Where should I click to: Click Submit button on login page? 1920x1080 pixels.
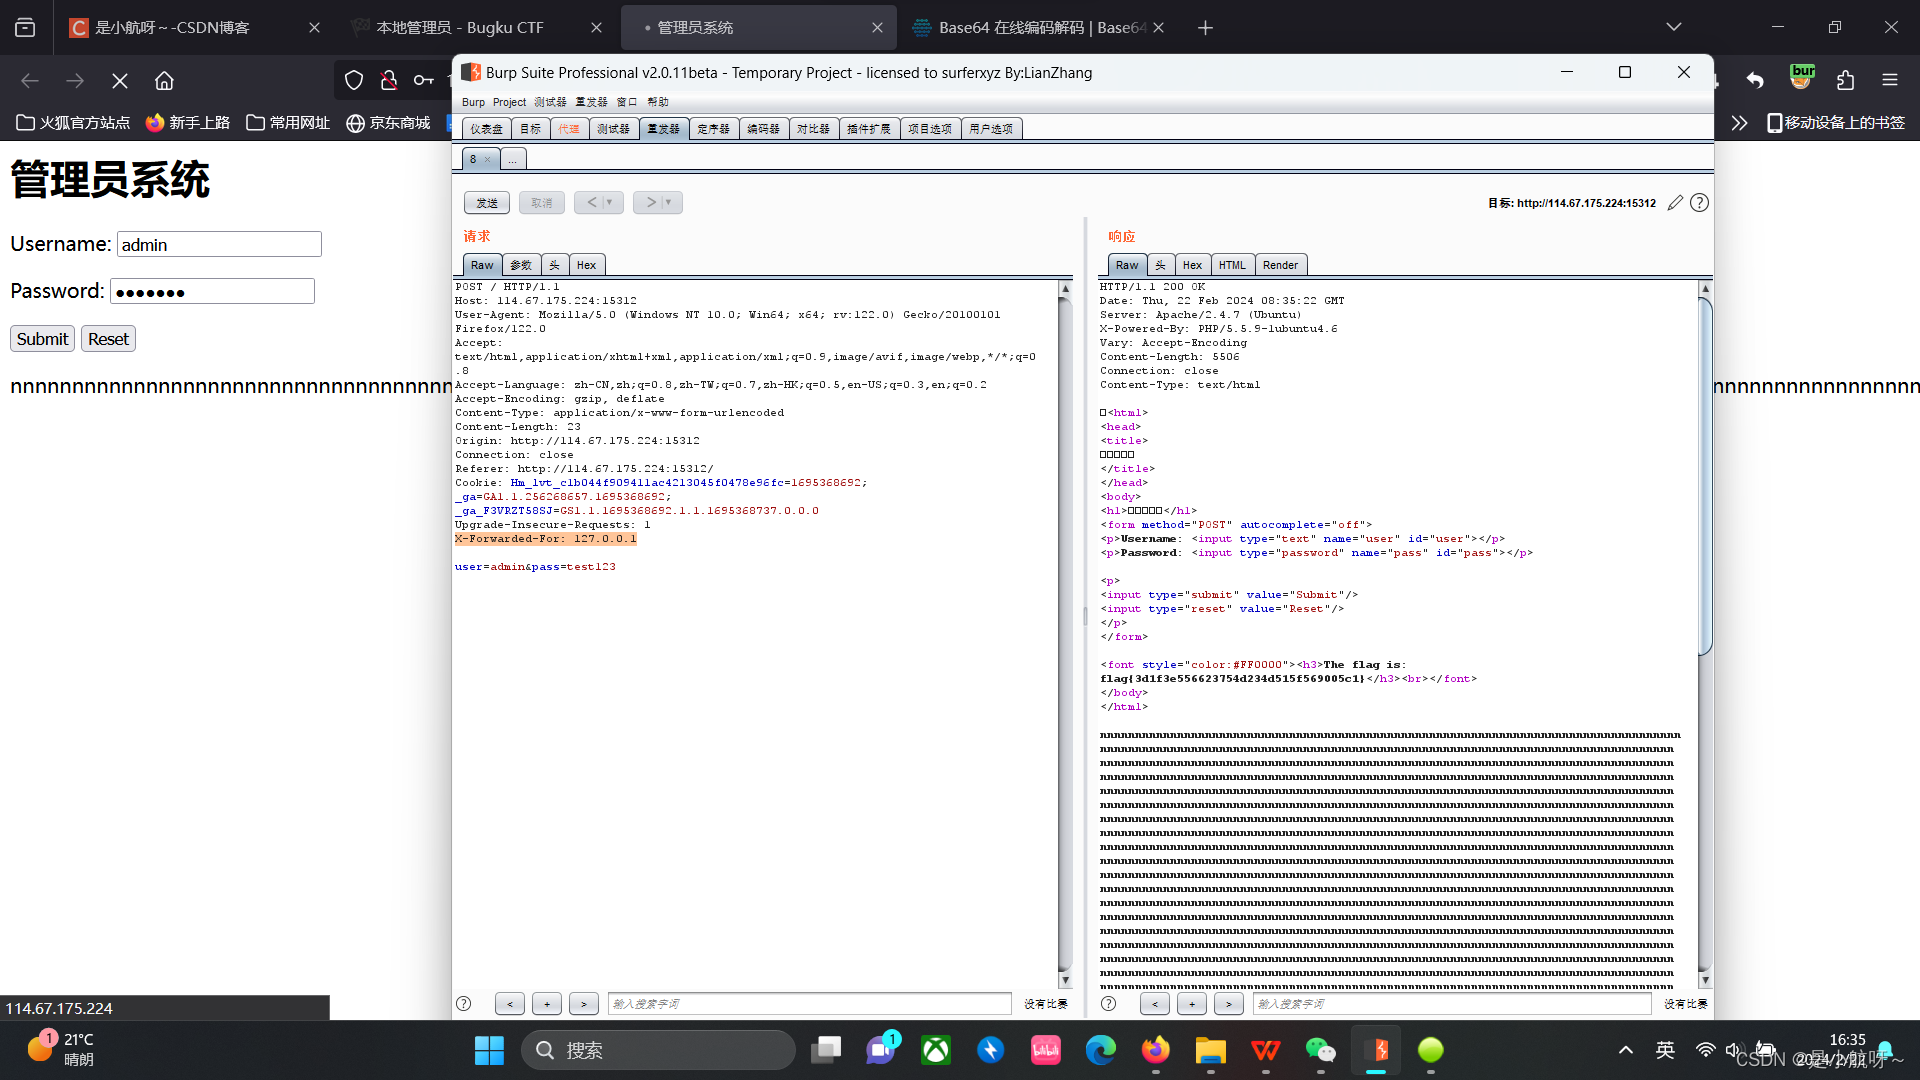pos(43,339)
